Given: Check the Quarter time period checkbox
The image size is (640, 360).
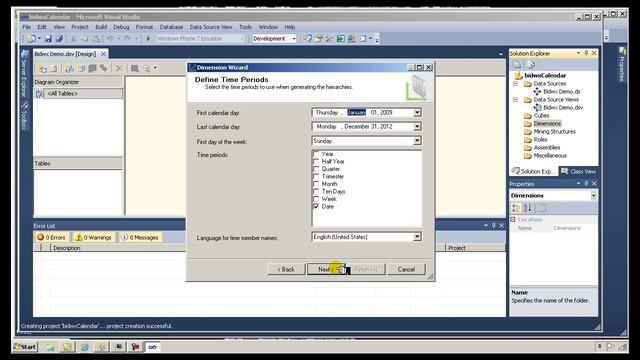Looking at the screenshot, I should [316, 169].
